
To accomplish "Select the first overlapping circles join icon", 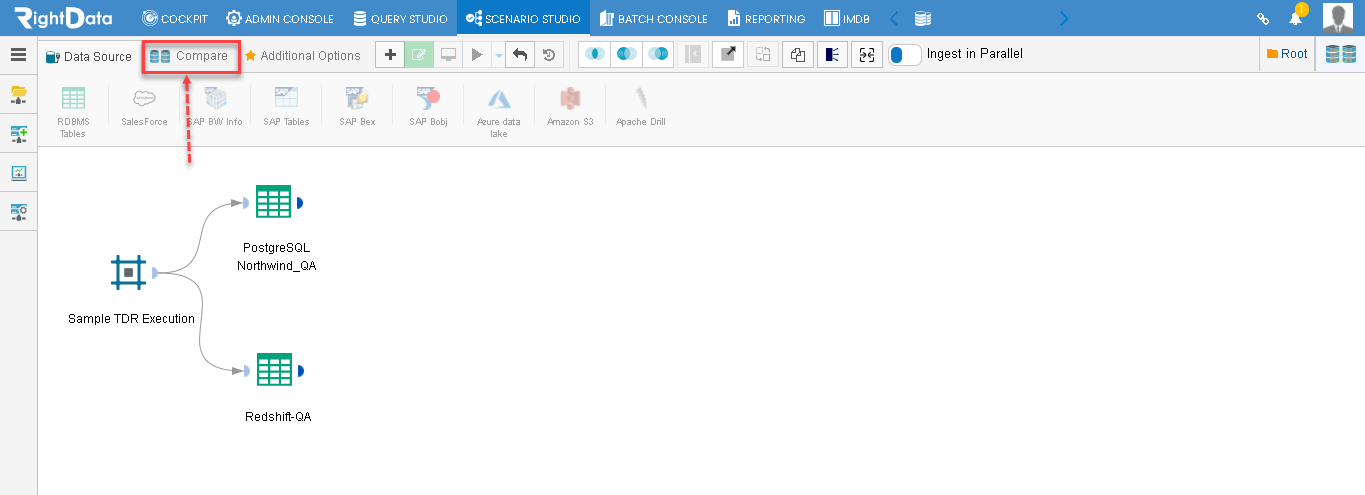I will pyautogui.click(x=594, y=55).
